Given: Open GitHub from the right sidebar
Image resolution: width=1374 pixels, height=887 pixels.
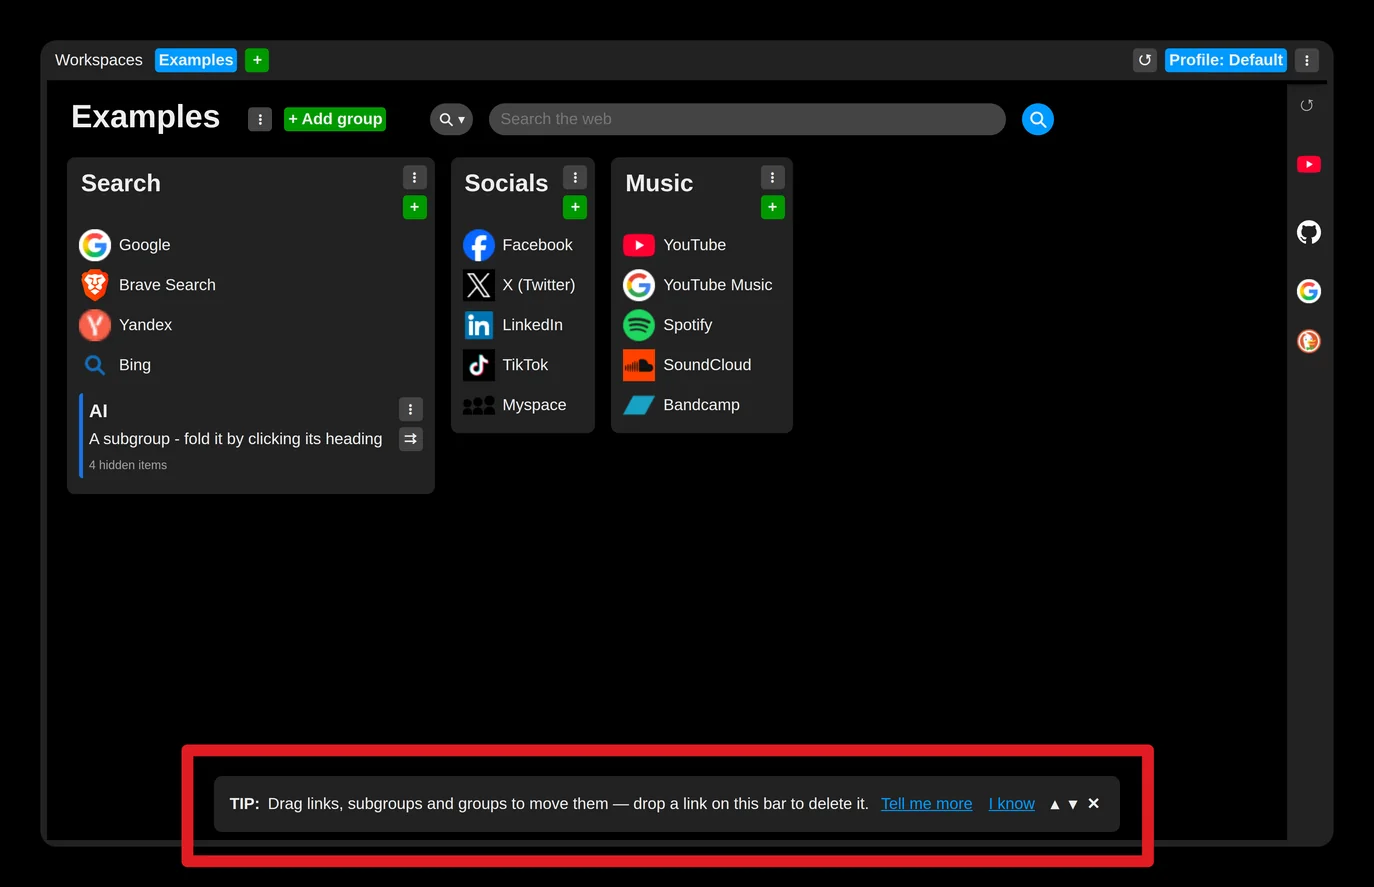Looking at the screenshot, I should [1309, 232].
